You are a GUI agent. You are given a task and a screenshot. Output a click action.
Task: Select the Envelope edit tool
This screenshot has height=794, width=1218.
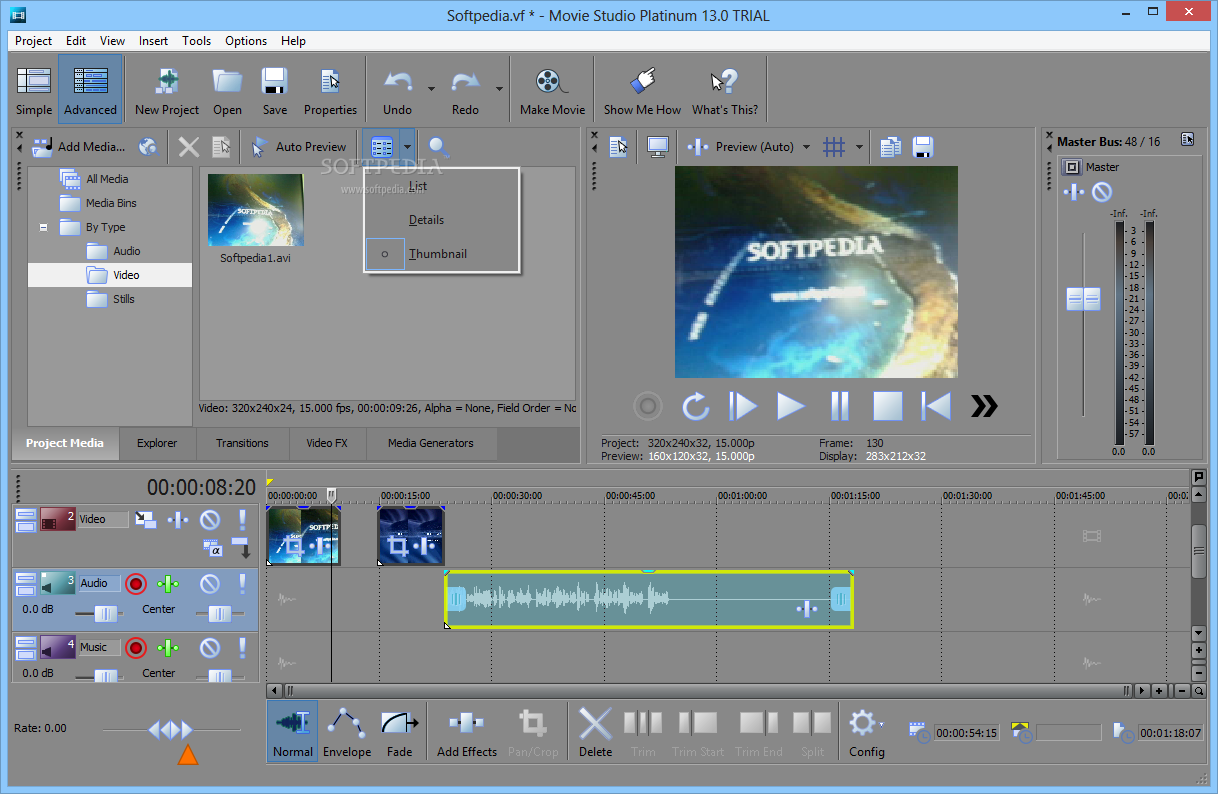coord(347,733)
